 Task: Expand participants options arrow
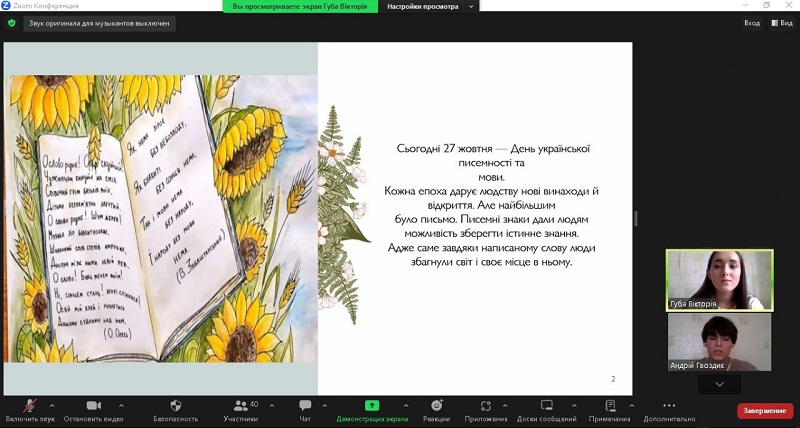[x=271, y=406]
